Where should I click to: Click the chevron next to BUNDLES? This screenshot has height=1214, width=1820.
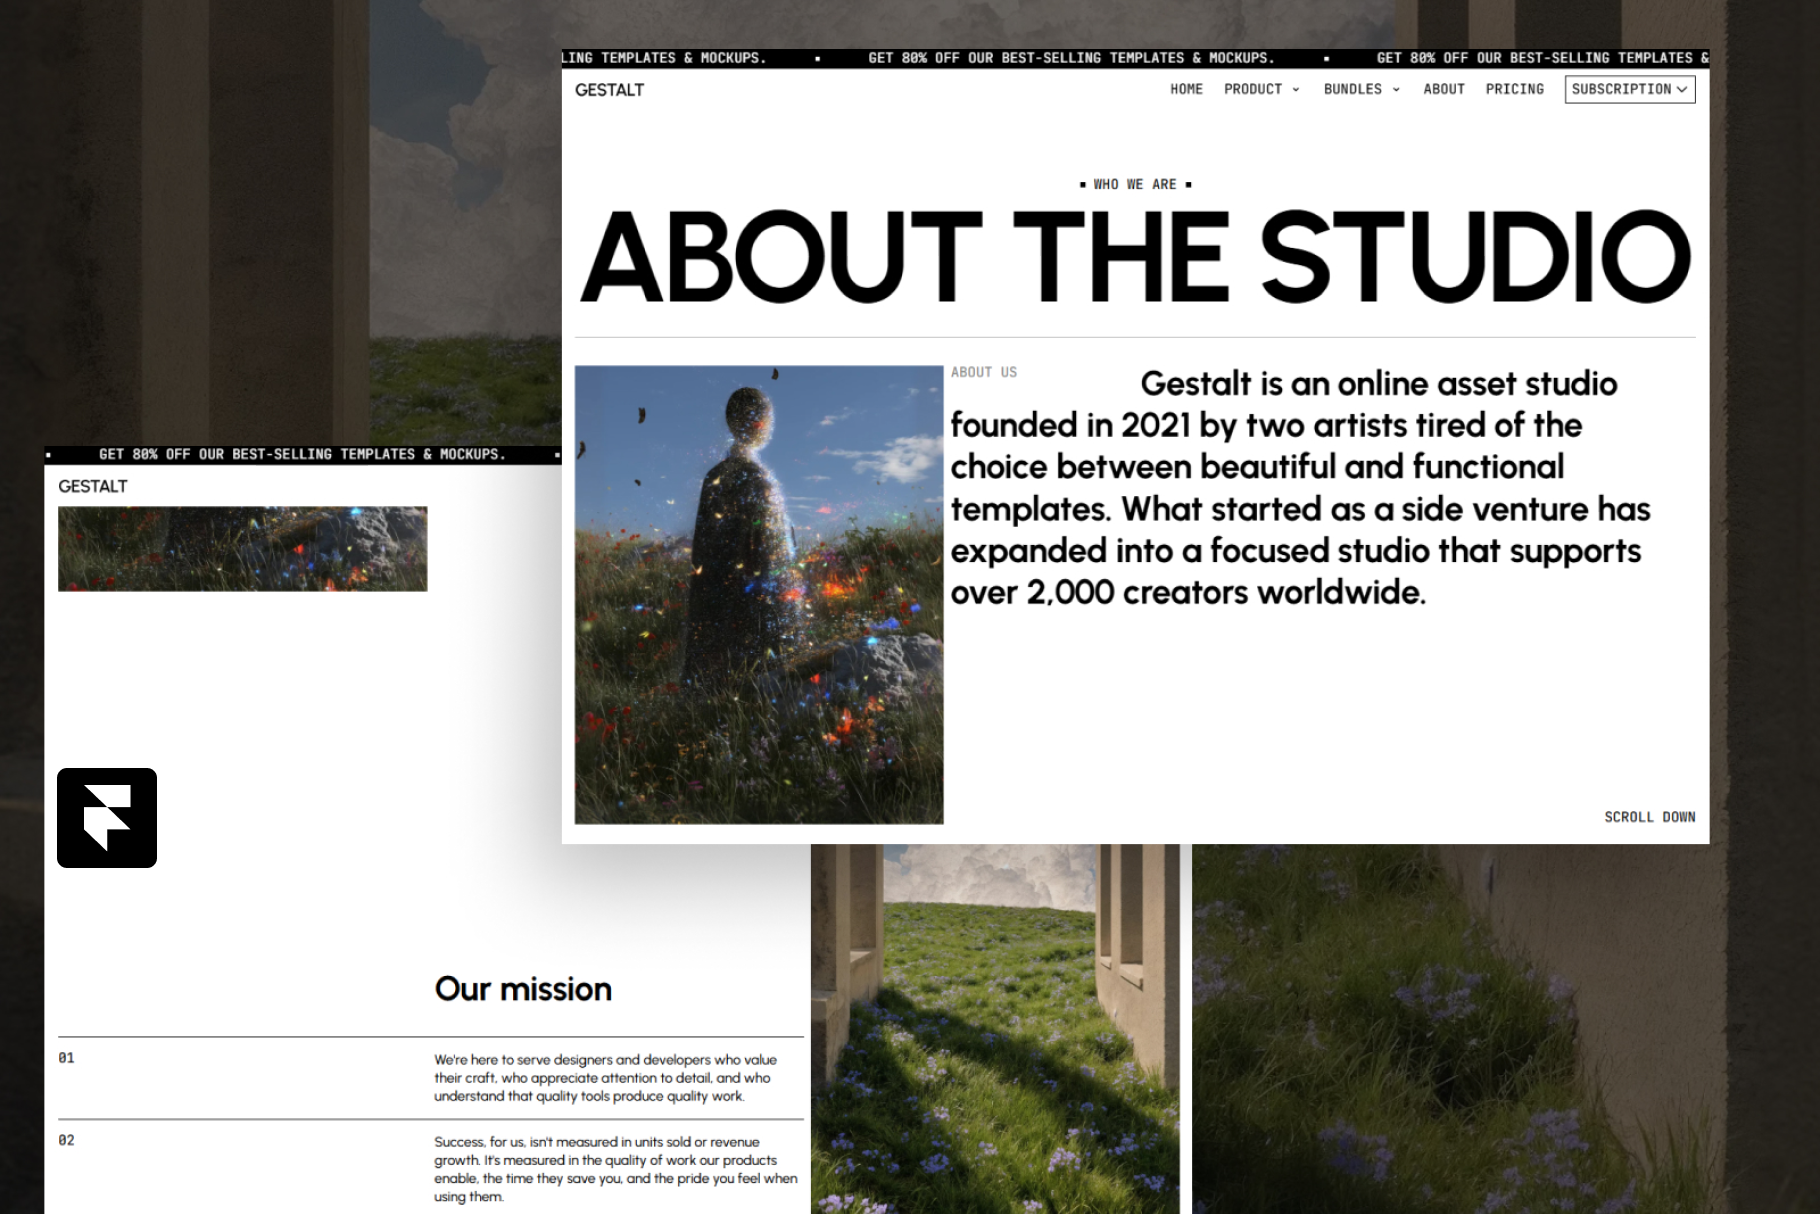(1396, 90)
